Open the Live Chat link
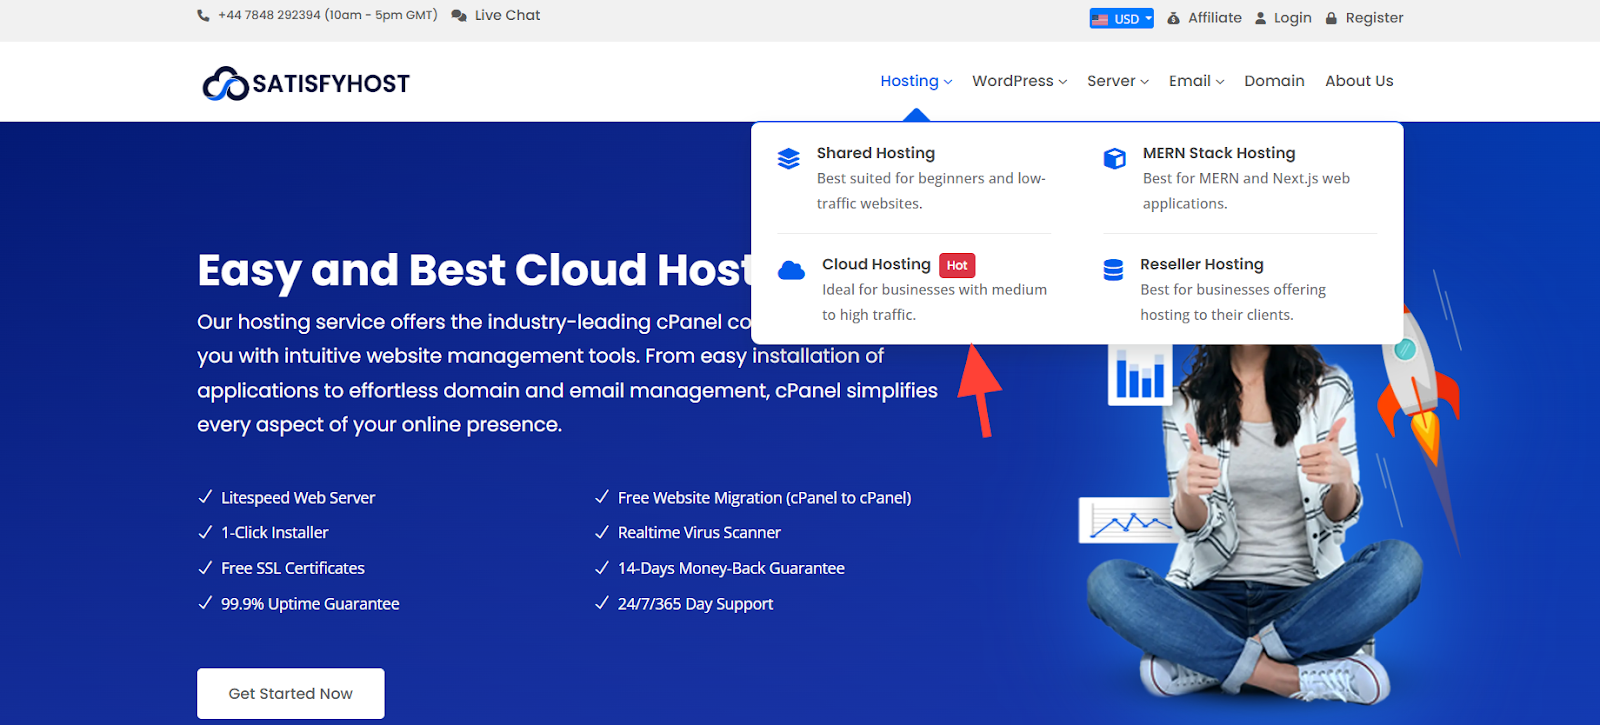 [507, 15]
